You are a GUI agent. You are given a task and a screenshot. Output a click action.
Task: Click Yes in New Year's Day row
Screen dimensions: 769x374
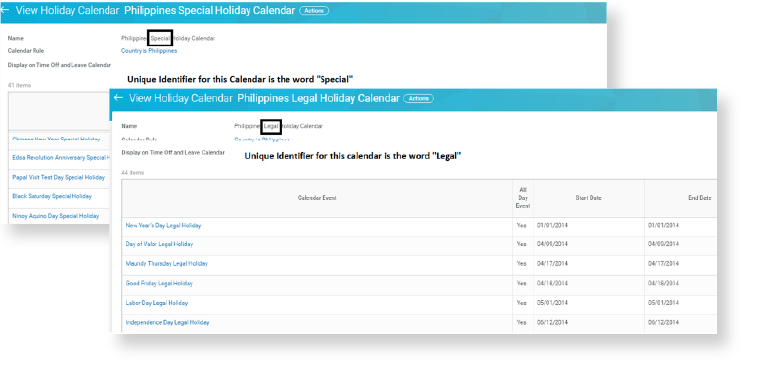[x=521, y=225]
